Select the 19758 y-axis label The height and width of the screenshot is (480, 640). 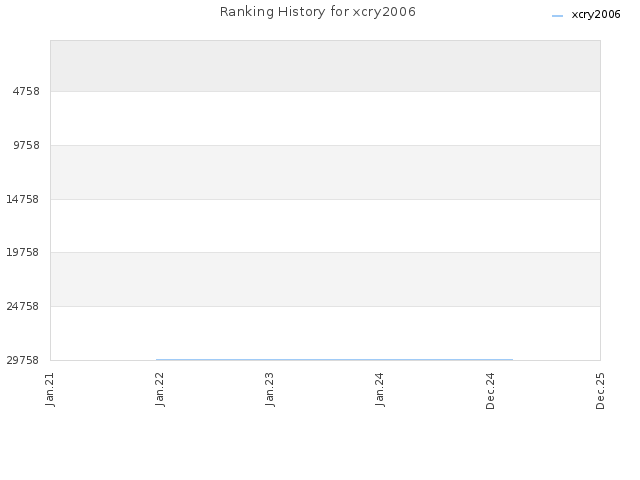pyautogui.click(x=22, y=252)
